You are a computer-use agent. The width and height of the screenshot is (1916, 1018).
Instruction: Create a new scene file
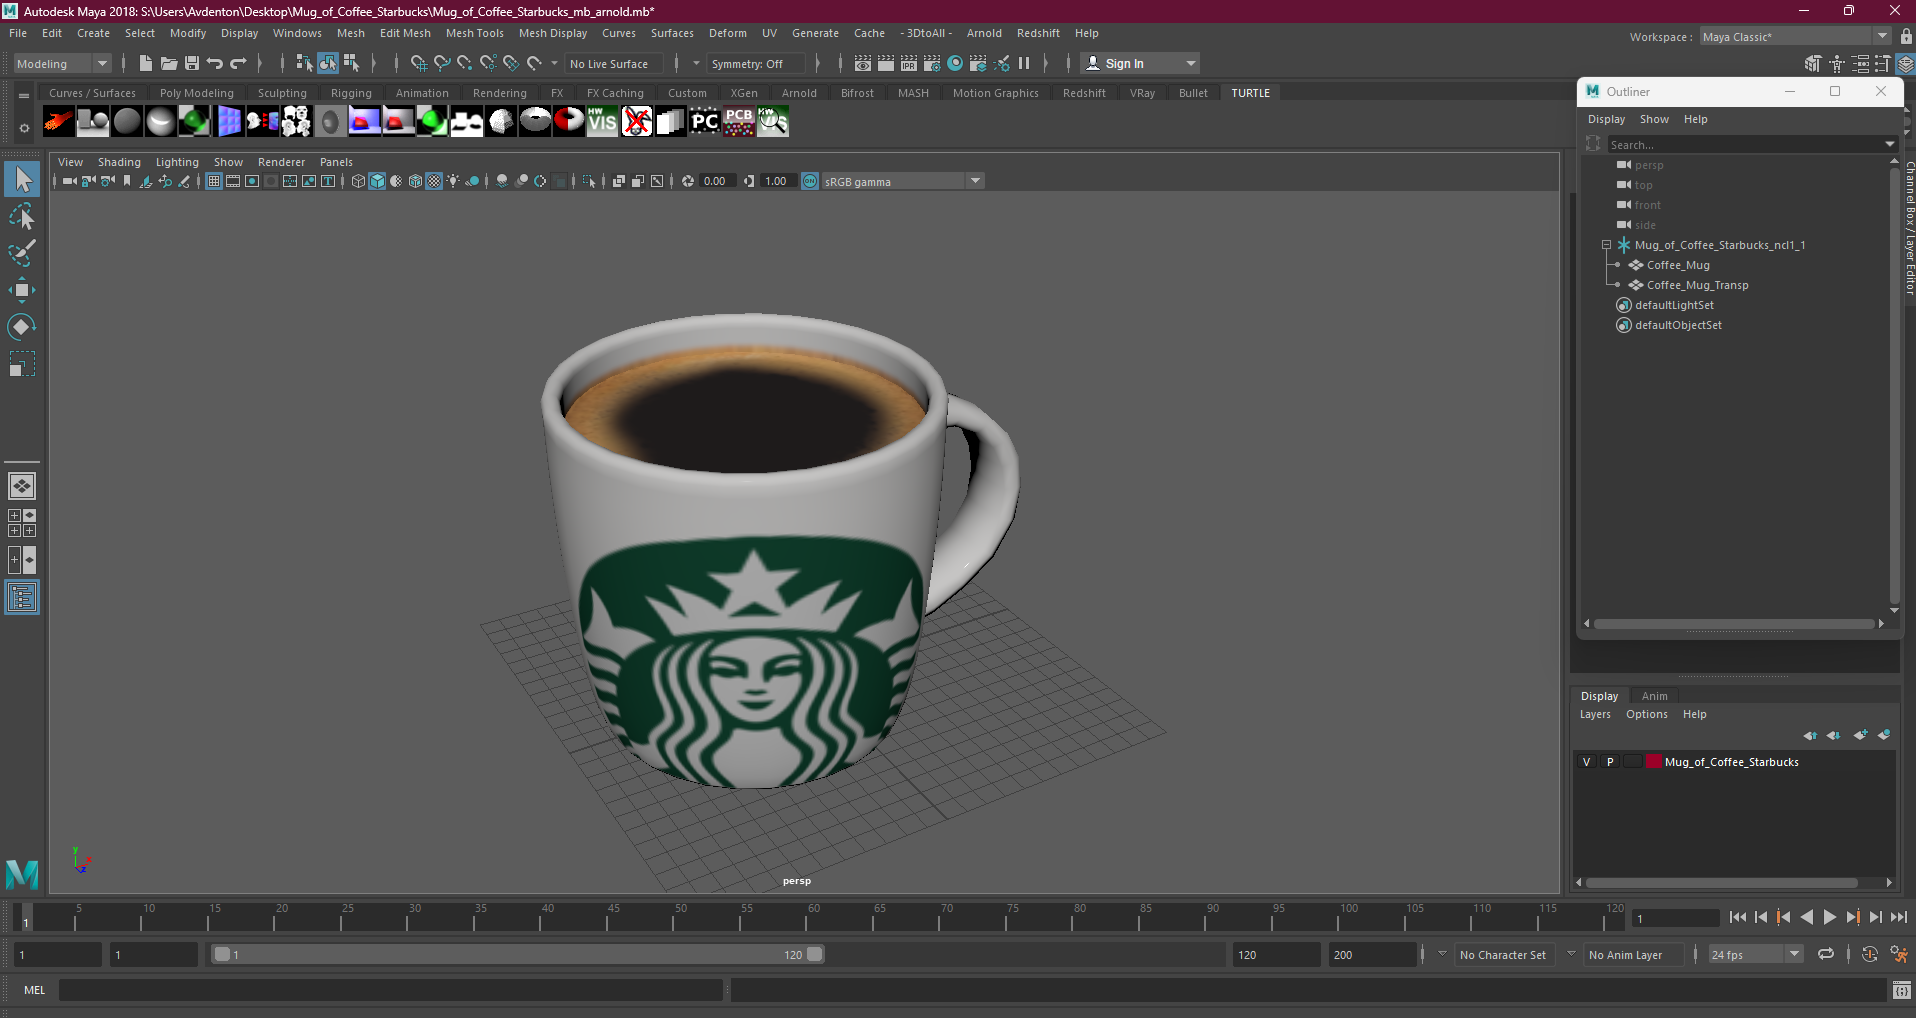pos(146,63)
